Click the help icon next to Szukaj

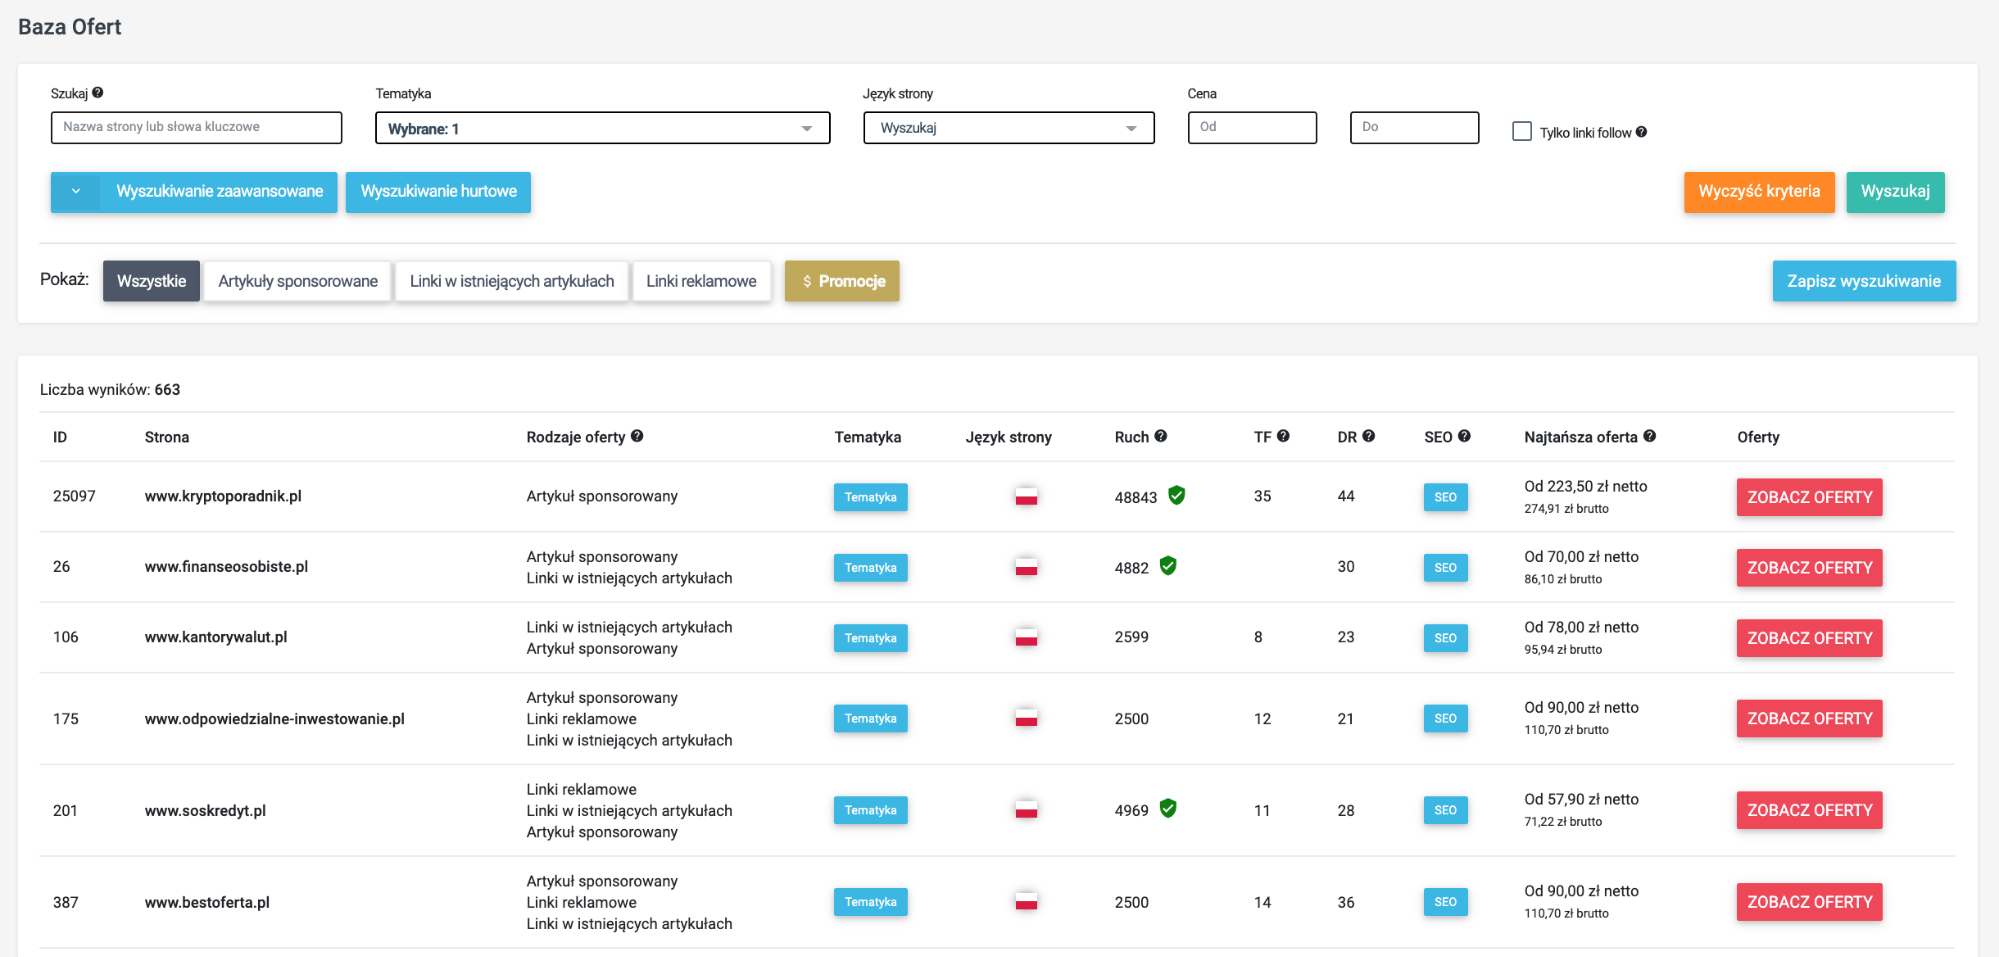pyautogui.click(x=98, y=93)
